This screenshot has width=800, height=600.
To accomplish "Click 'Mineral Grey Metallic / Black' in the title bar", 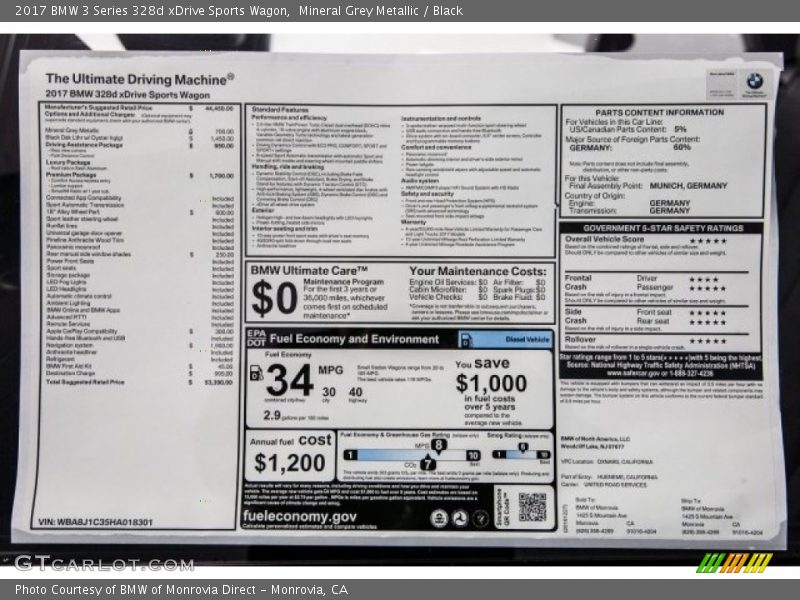I will pos(381,11).
